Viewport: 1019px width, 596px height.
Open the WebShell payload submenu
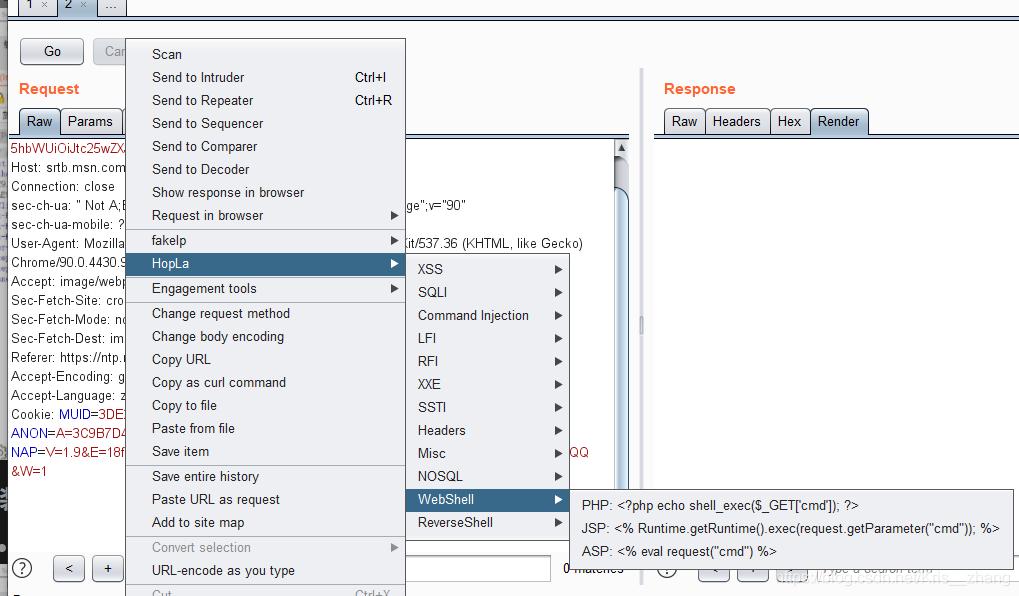[x=487, y=500]
